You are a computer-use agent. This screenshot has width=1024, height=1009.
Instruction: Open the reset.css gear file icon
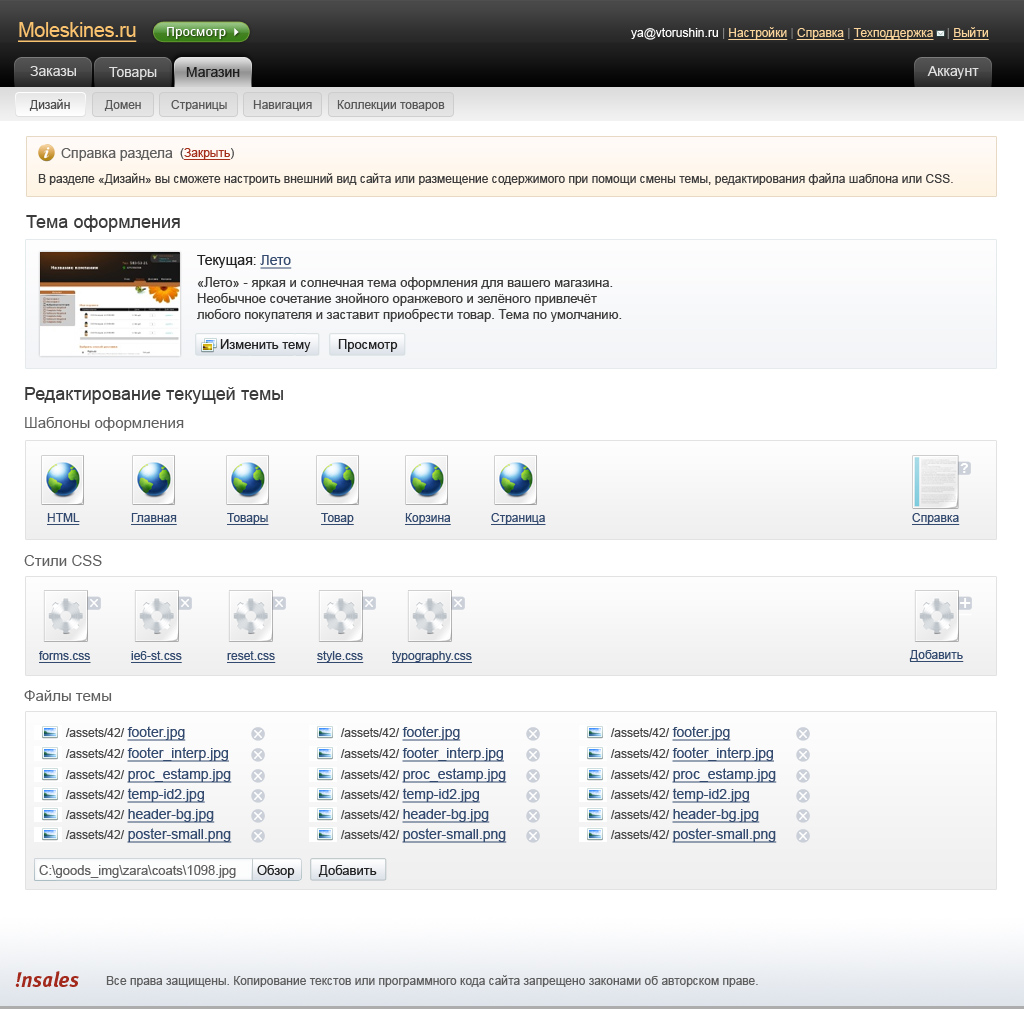tap(251, 617)
